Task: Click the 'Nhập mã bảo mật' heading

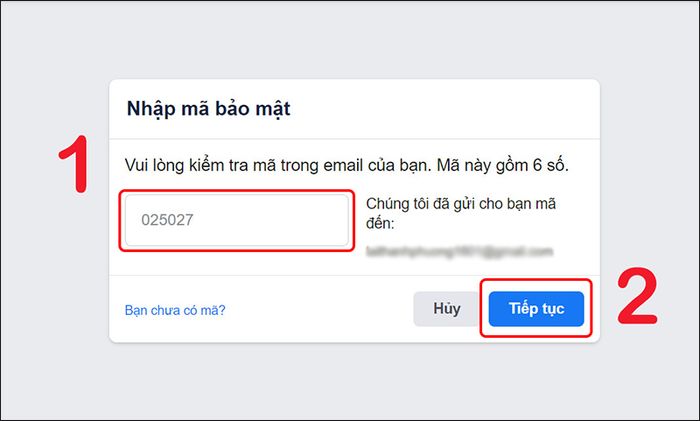Action: 208,109
